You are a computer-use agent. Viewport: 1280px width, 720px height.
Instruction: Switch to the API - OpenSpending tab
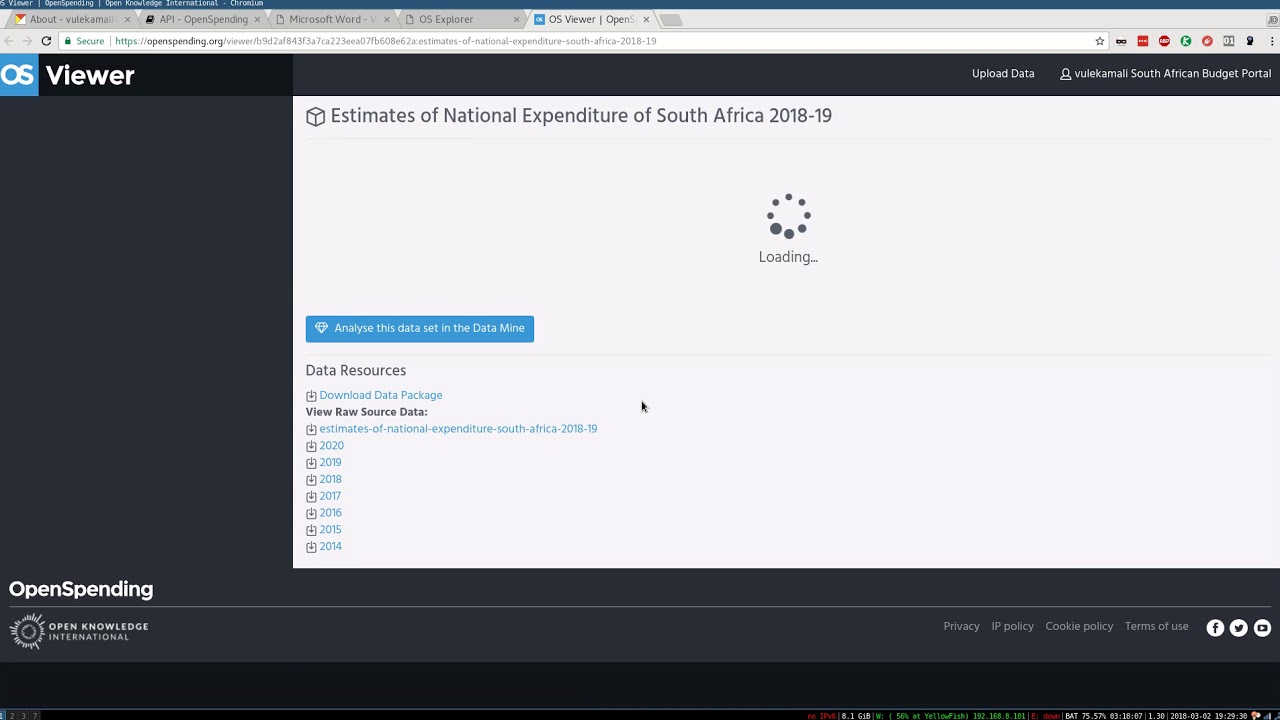click(203, 19)
